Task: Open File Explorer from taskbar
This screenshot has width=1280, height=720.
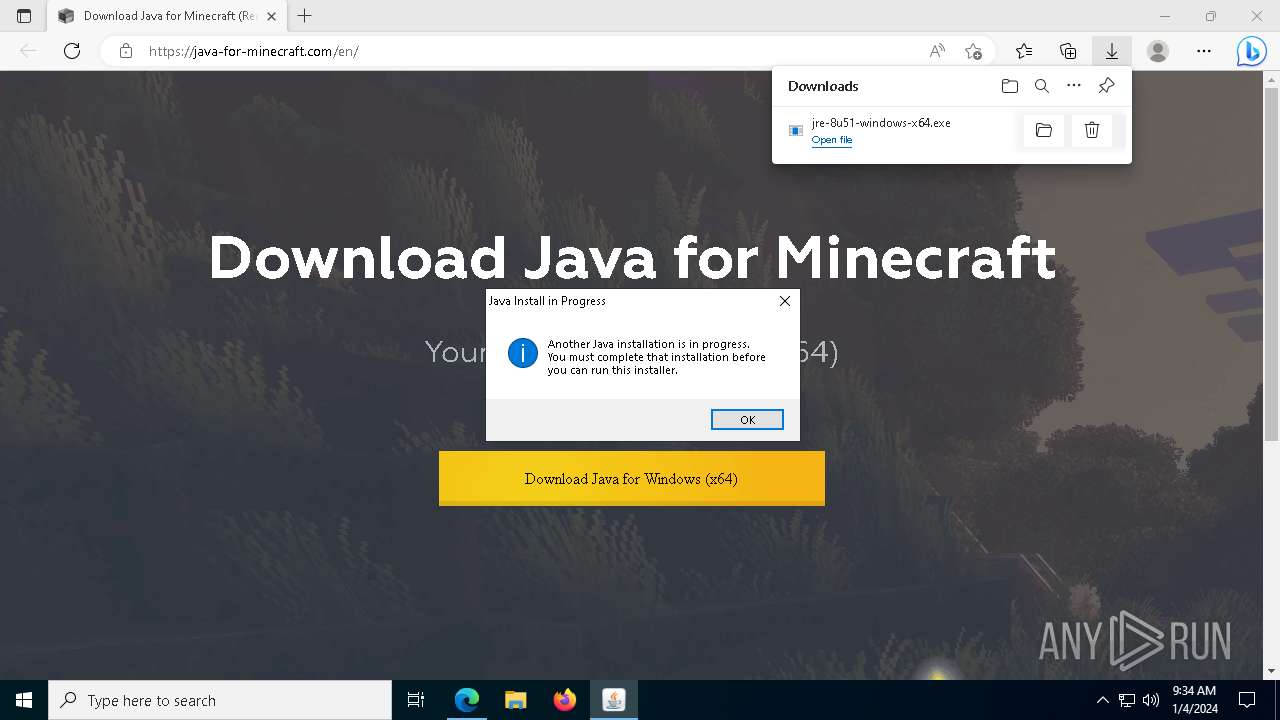Action: pos(516,700)
